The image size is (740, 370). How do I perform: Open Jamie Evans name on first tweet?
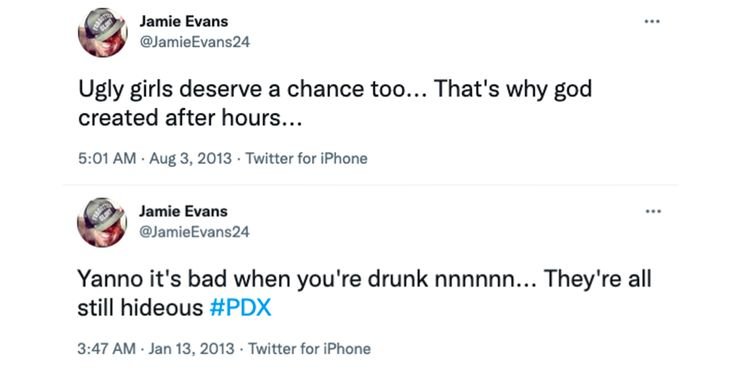(183, 22)
